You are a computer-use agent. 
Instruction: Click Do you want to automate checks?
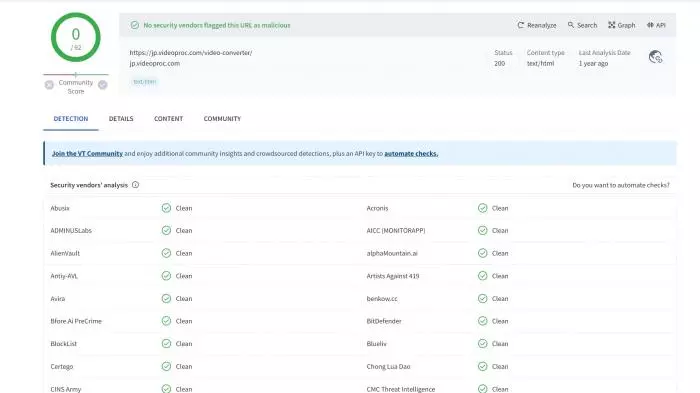[621, 185]
